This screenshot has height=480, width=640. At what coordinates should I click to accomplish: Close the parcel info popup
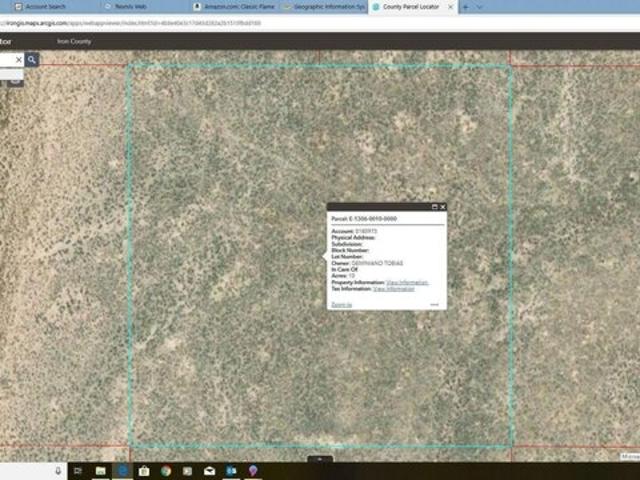[443, 207]
